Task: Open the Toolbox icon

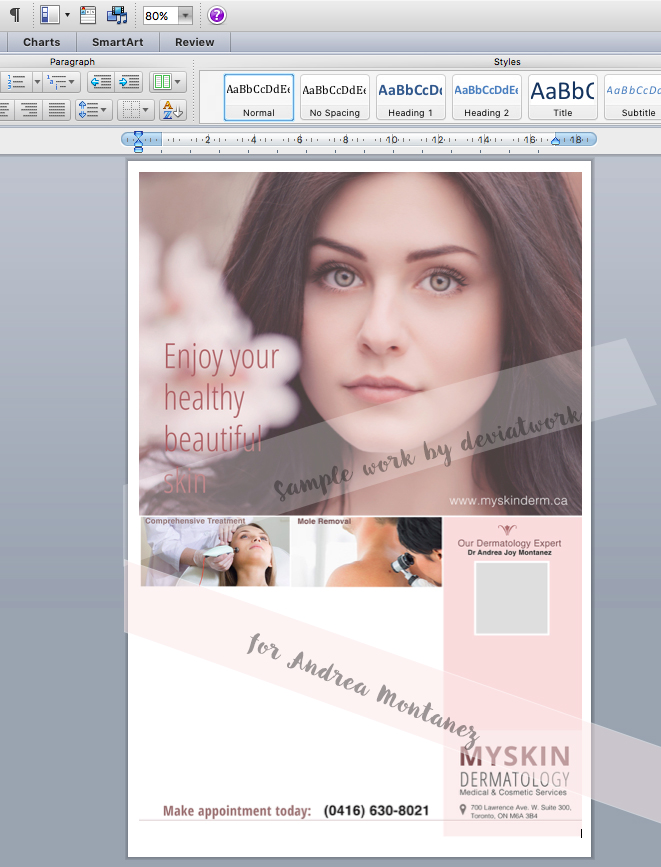Action: 88,15
